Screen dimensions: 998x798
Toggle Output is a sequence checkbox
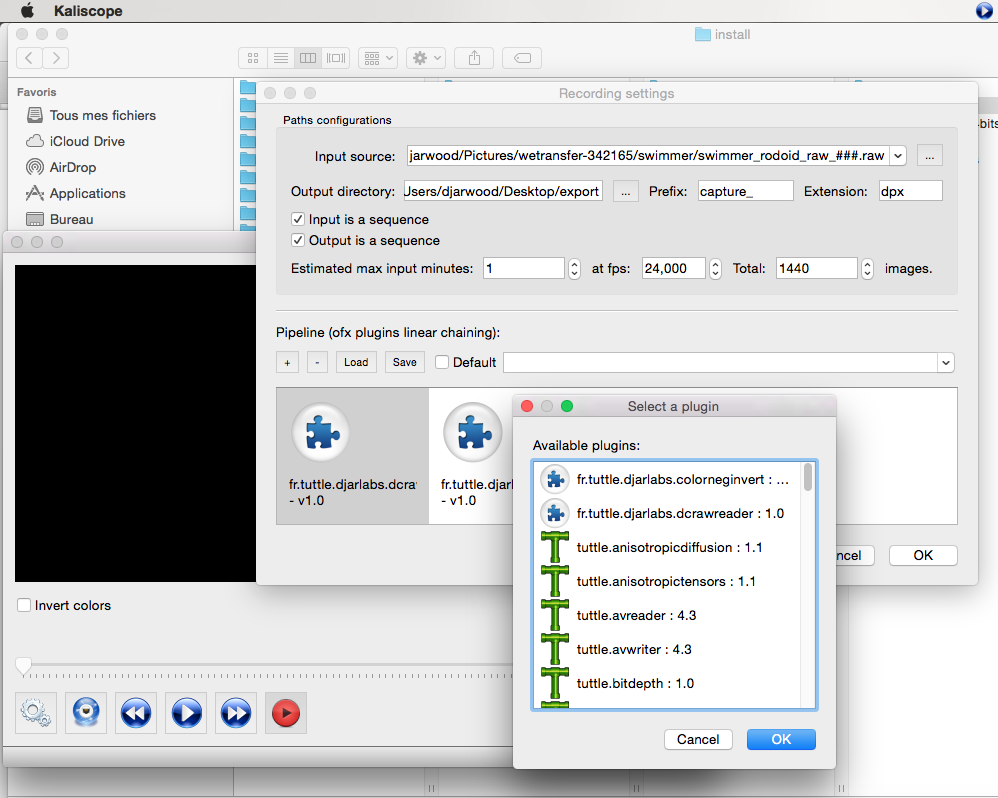297,240
